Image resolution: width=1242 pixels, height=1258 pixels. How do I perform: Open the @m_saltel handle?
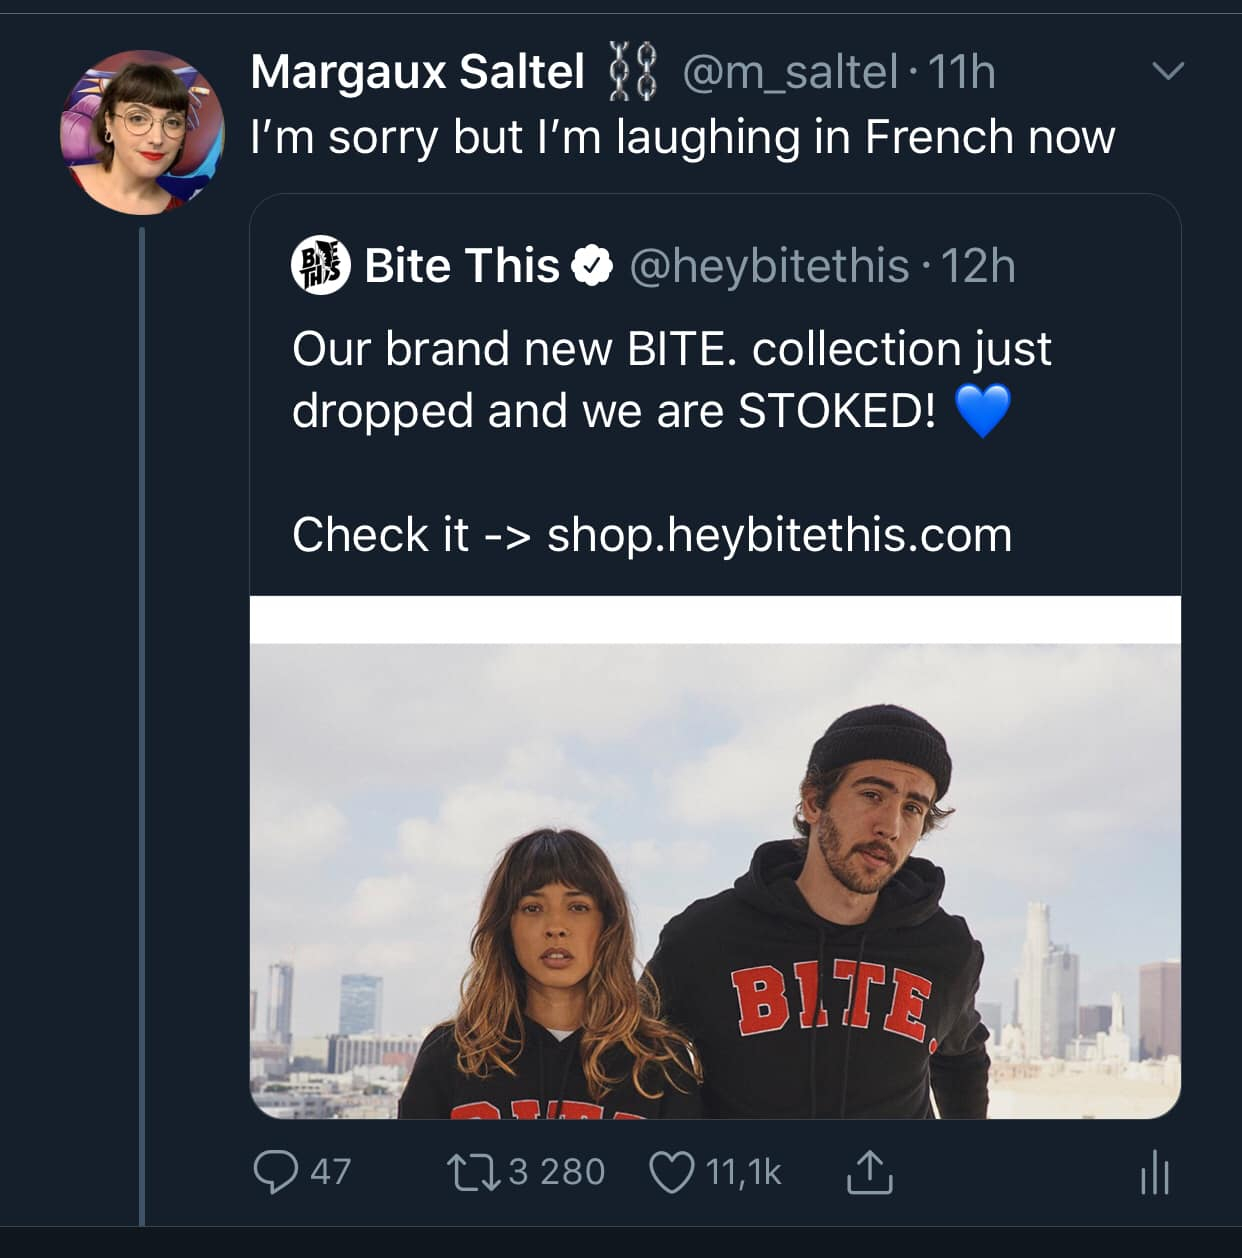[790, 72]
